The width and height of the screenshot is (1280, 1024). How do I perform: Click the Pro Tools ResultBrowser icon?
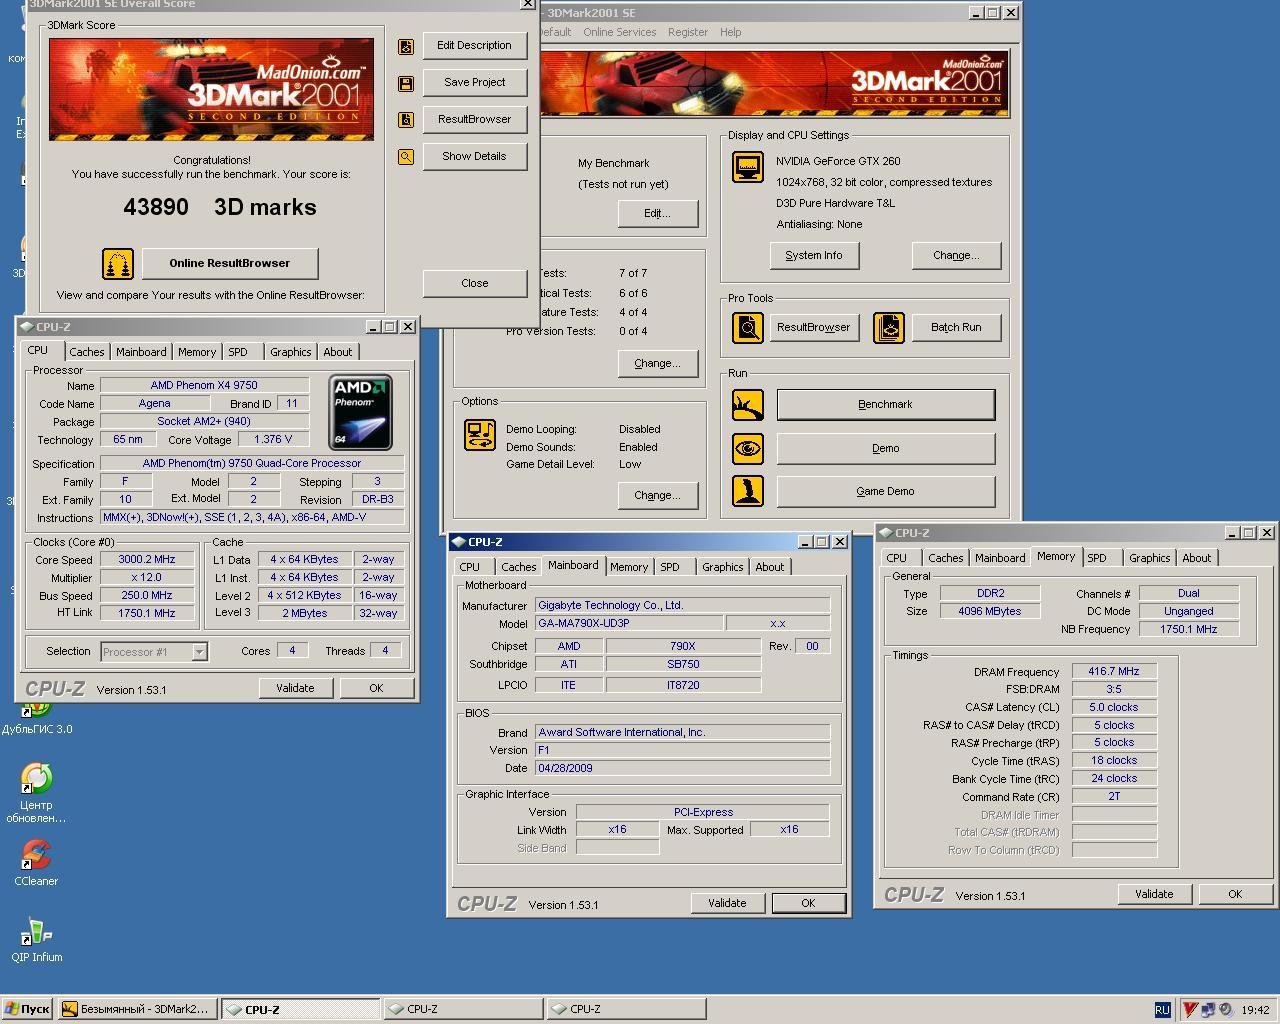click(748, 327)
